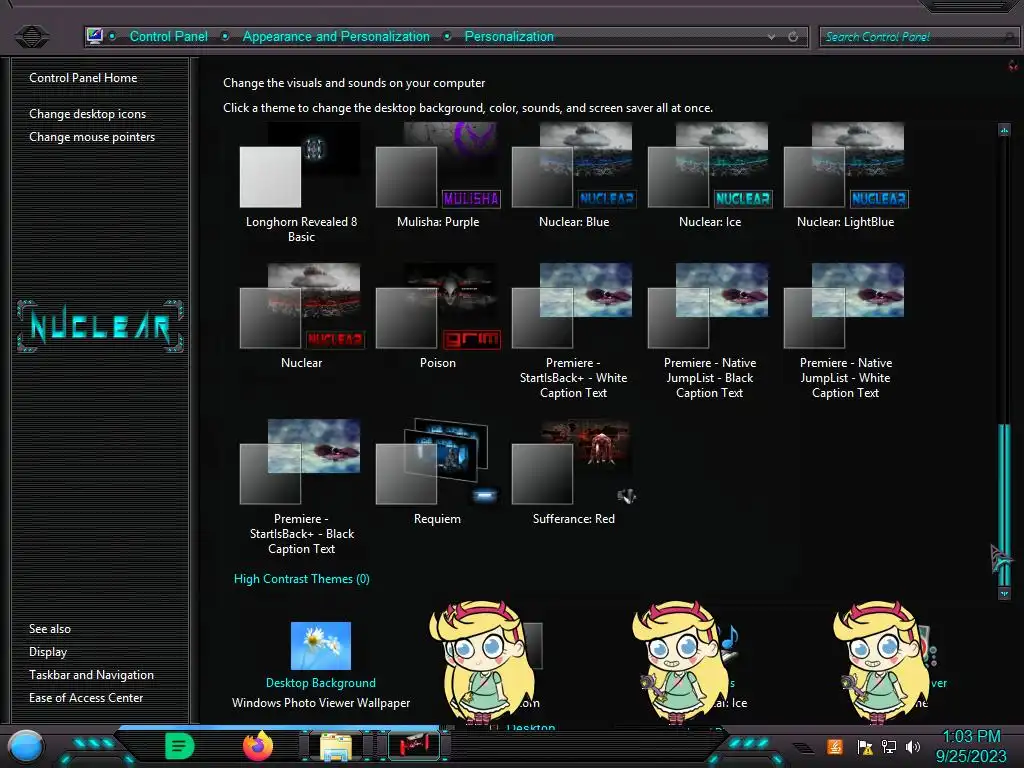1024x768 pixels.
Task: Launch Firefox from the taskbar
Action: tap(258, 746)
